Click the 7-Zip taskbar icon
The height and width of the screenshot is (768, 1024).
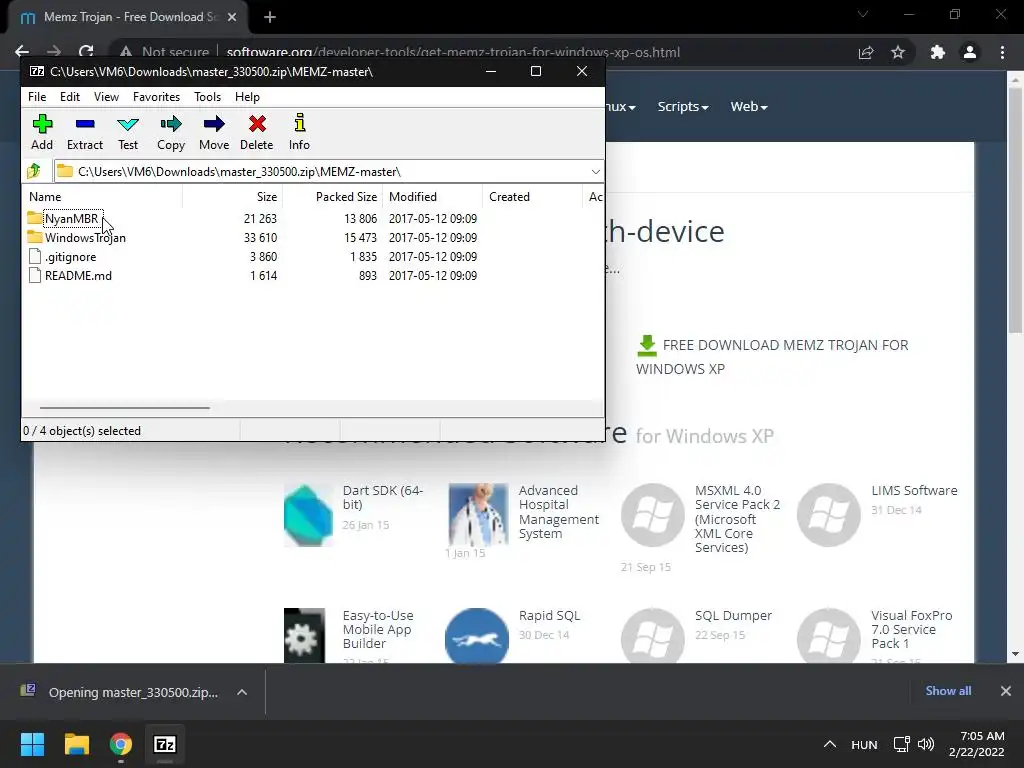click(165, 744)
